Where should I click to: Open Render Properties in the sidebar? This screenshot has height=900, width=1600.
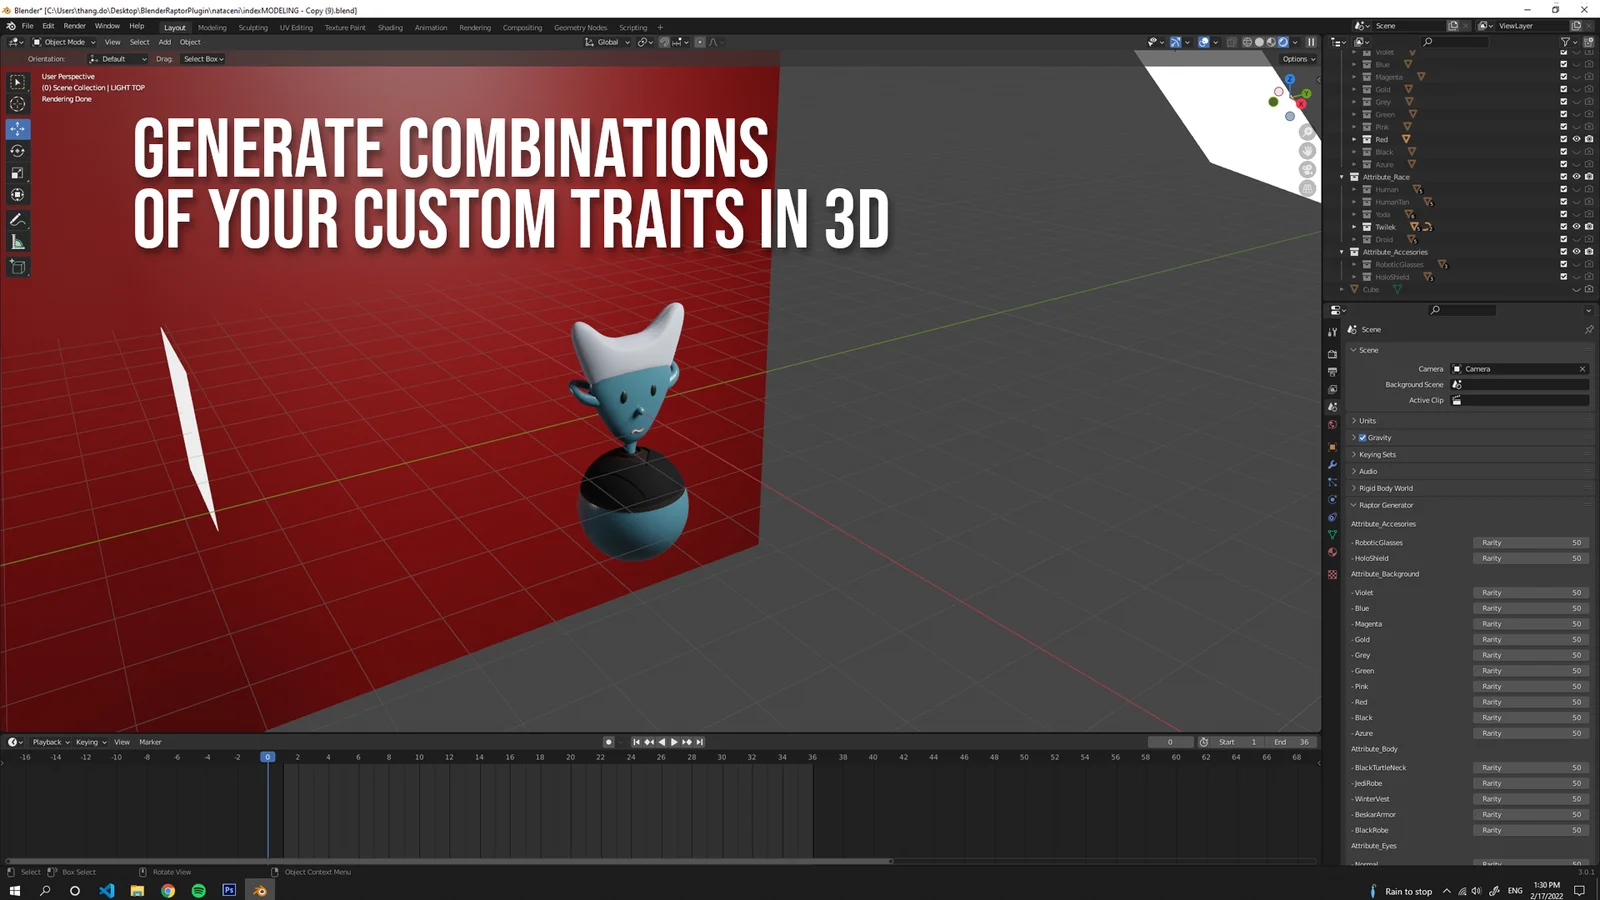1332,353
